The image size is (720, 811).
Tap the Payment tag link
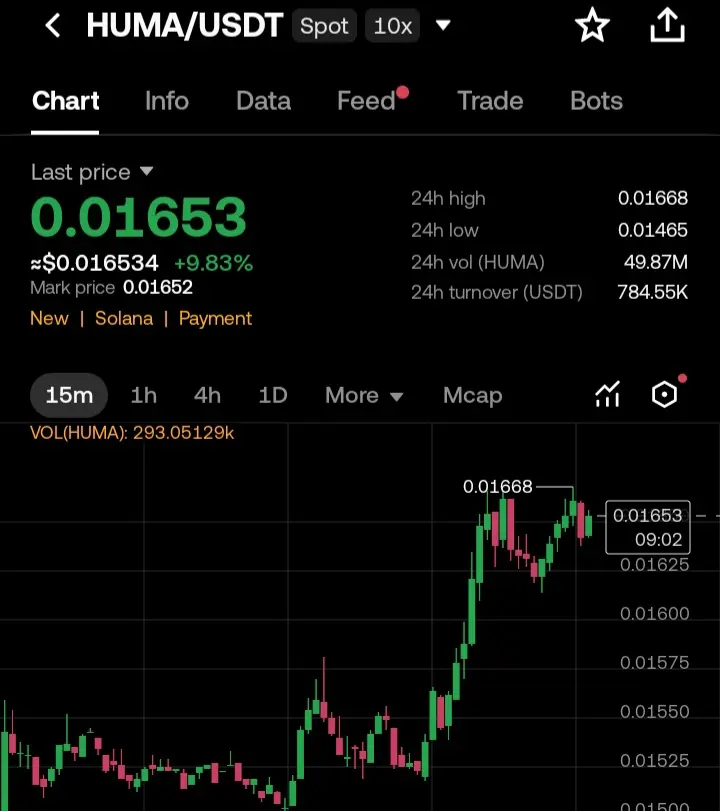click(x=215, y=318)
